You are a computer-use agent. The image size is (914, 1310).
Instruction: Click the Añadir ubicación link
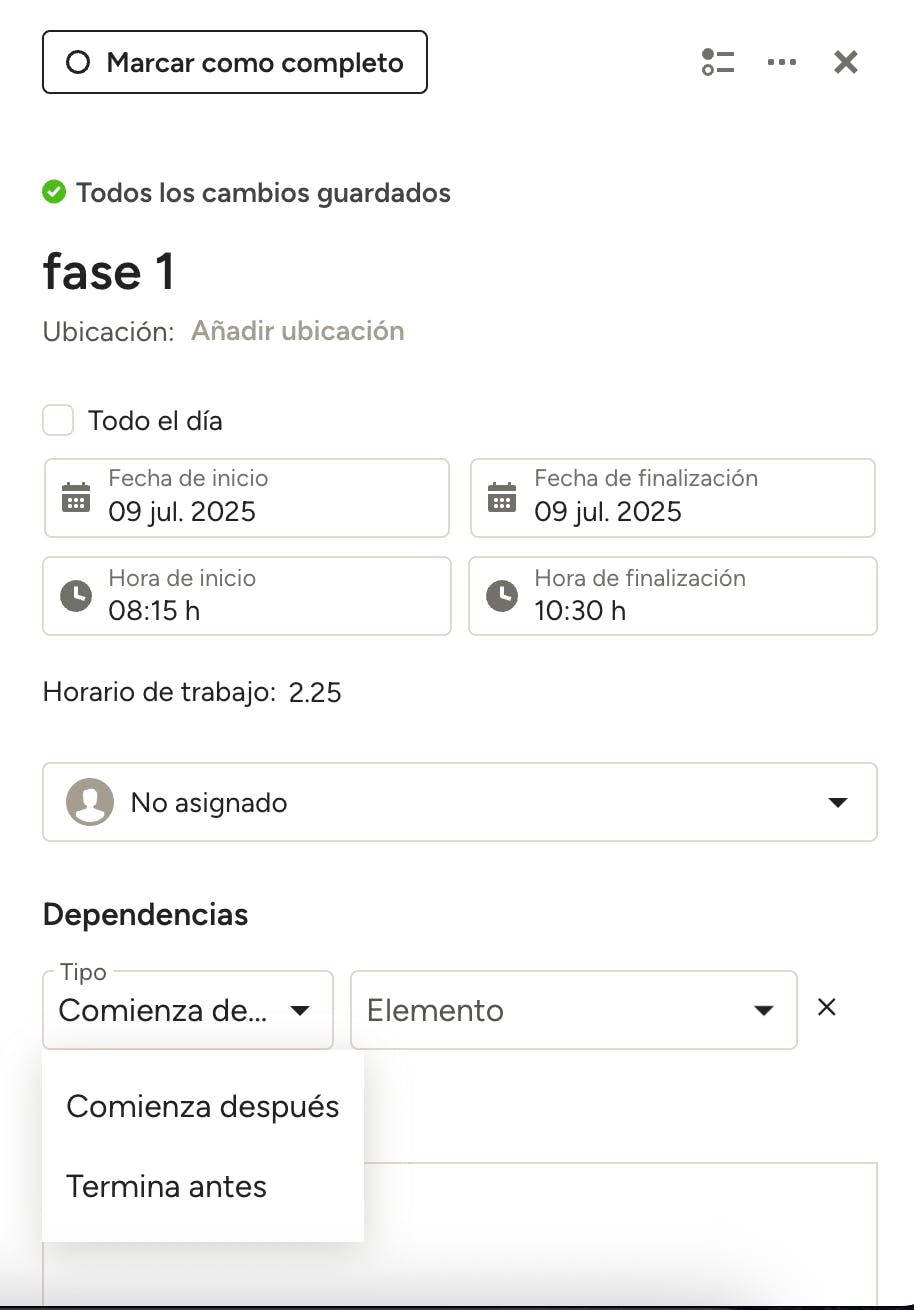298,331
